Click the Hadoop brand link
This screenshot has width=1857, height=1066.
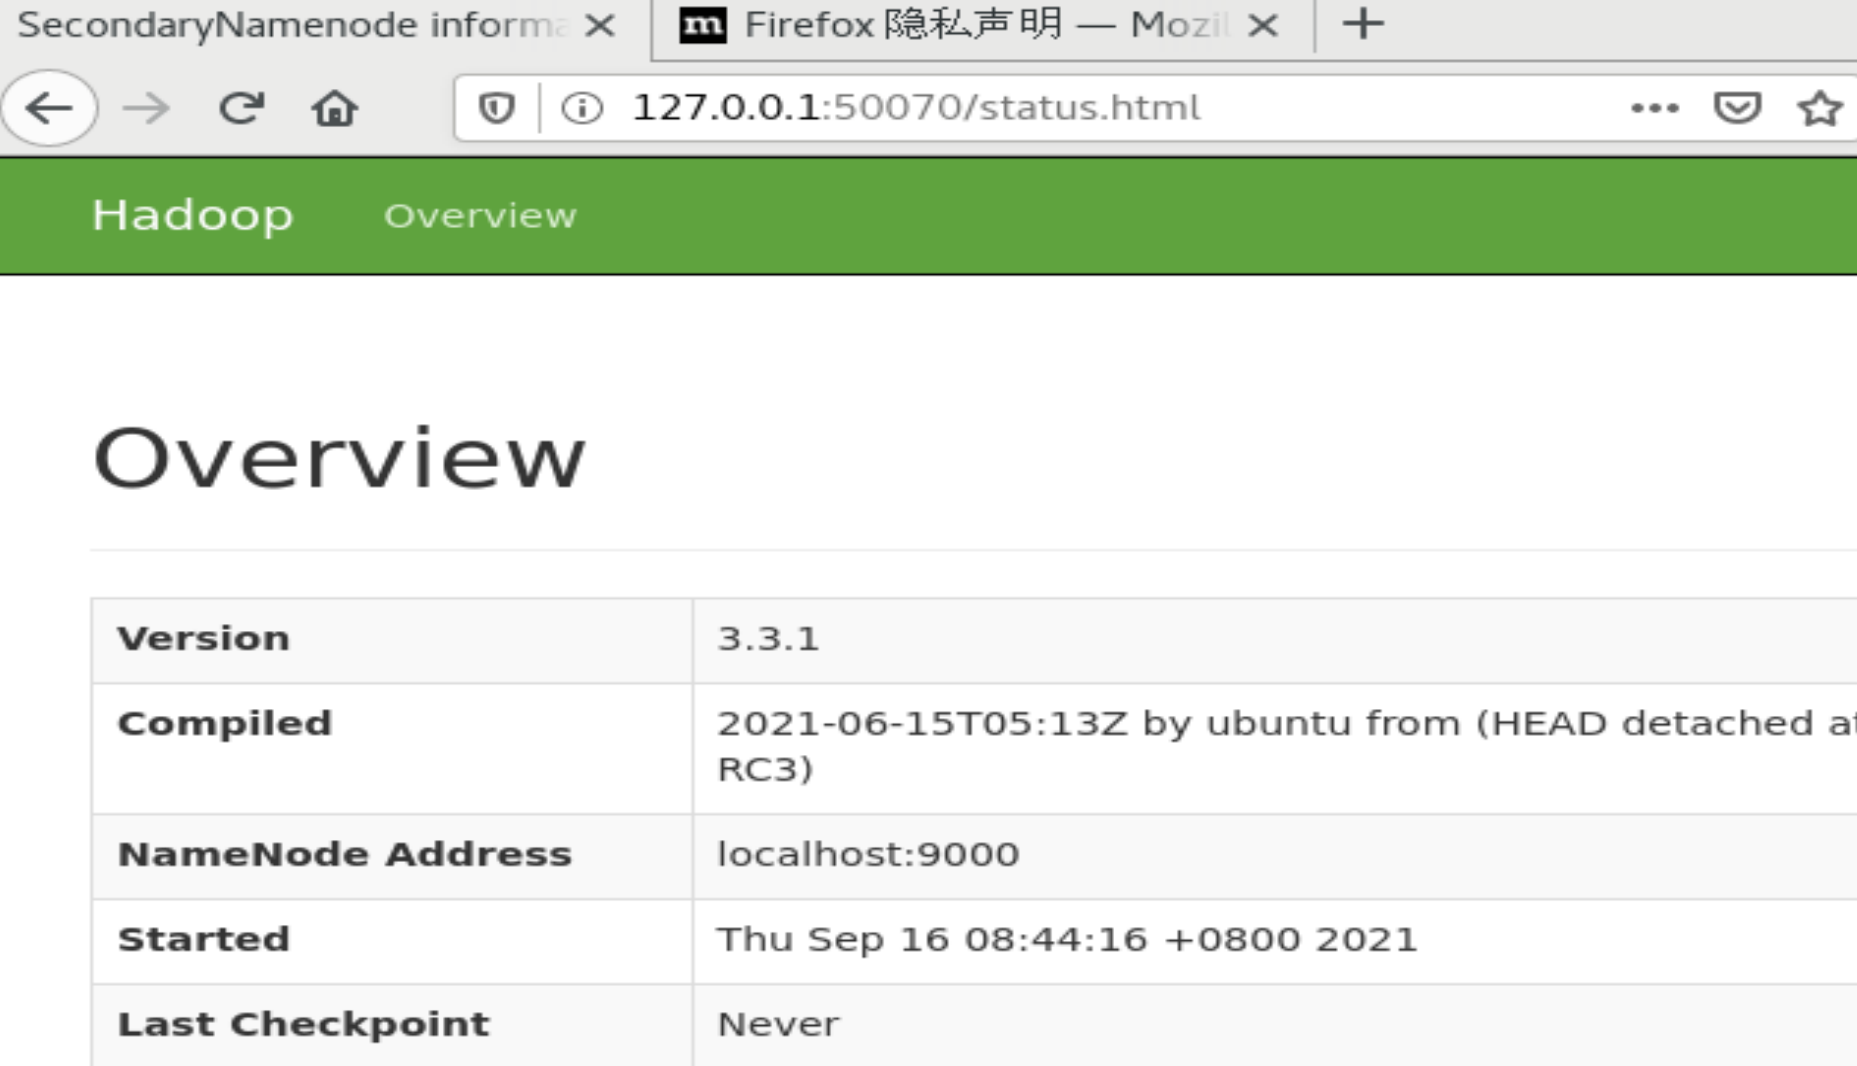(x=193, y=216)
